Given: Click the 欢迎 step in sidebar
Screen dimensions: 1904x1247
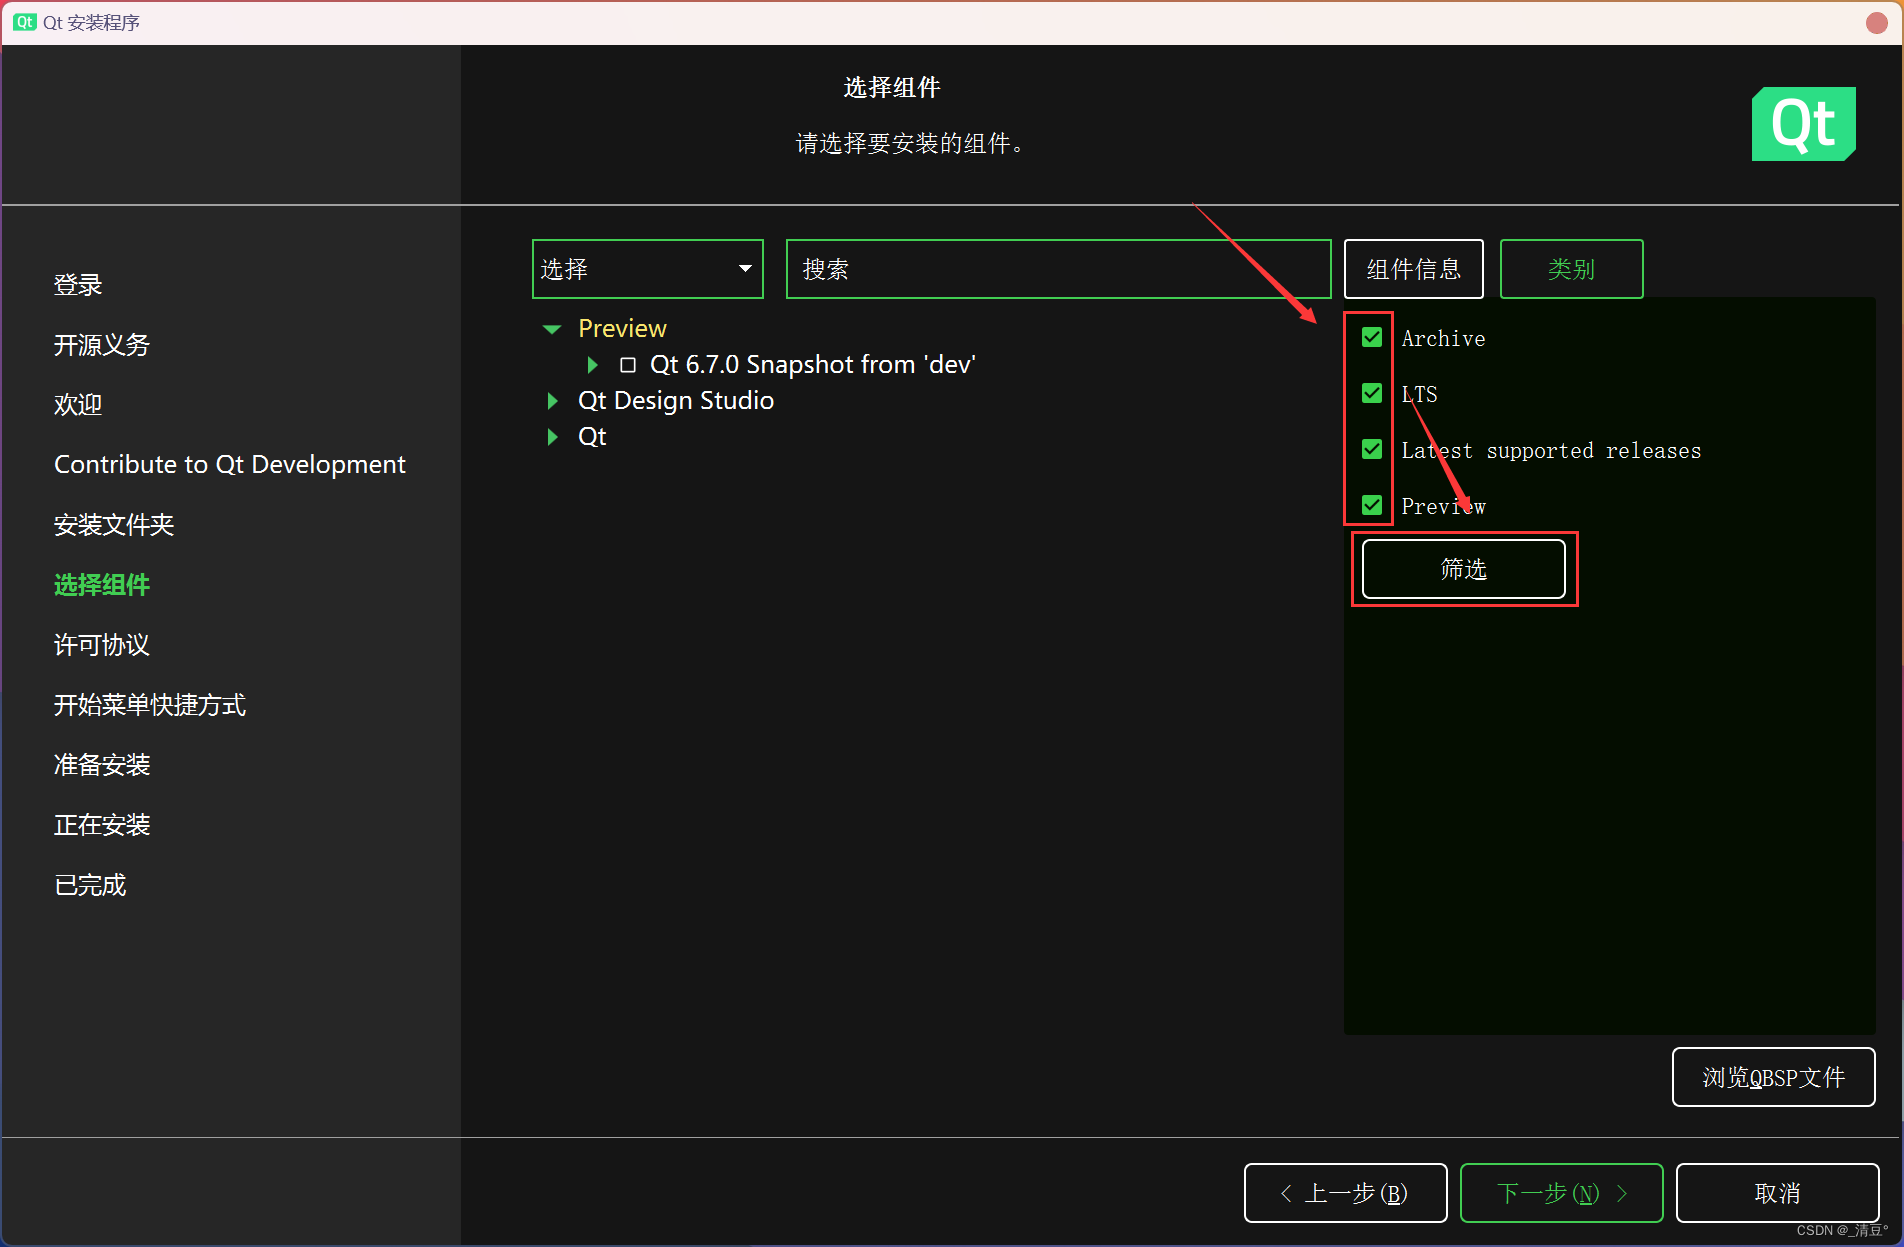Looking at the screenshot, I should click(x=78, y=405).
